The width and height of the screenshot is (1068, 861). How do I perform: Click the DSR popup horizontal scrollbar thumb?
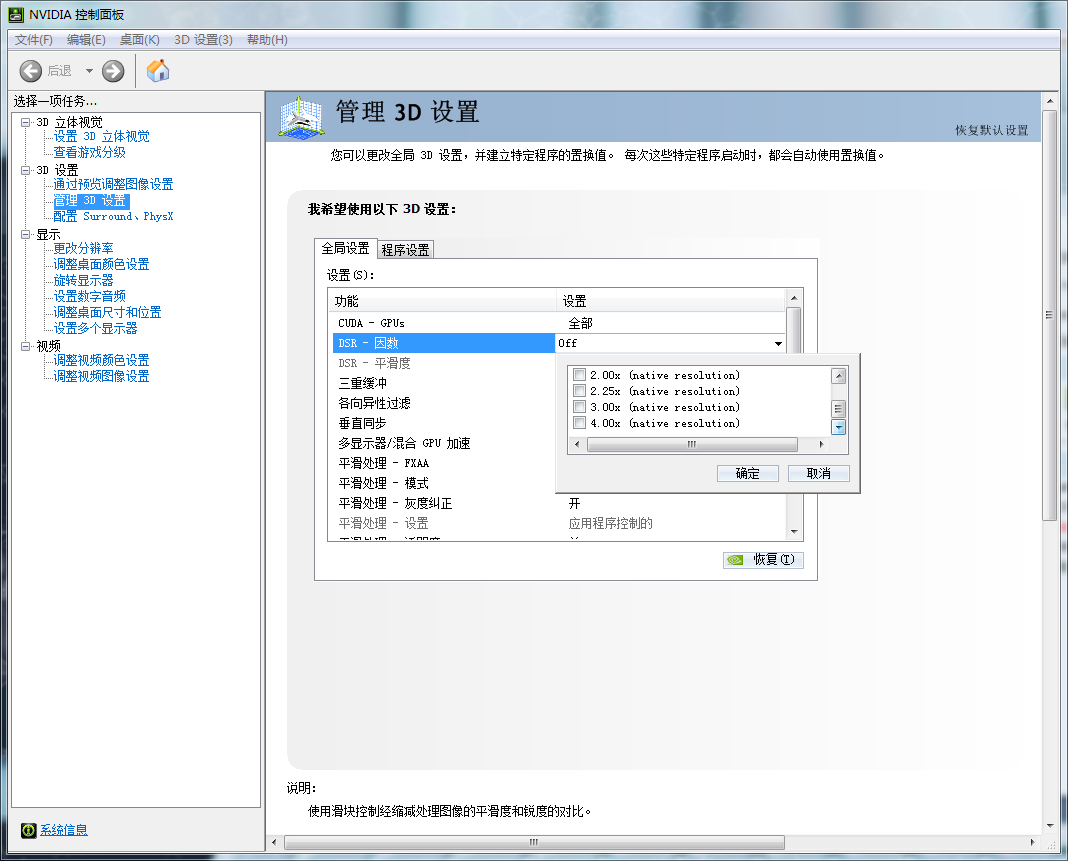692,444
